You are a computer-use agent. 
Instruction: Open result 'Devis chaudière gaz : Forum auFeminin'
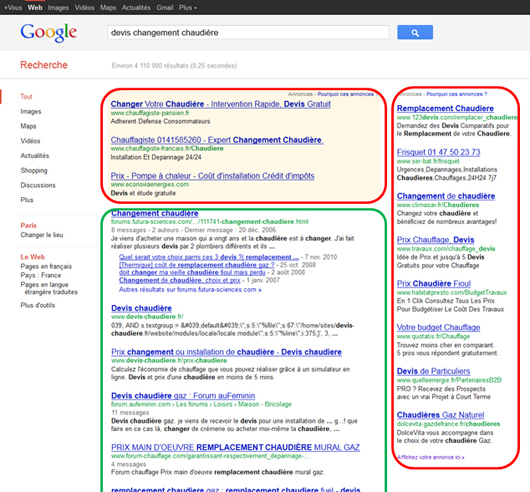click(183, 395)
